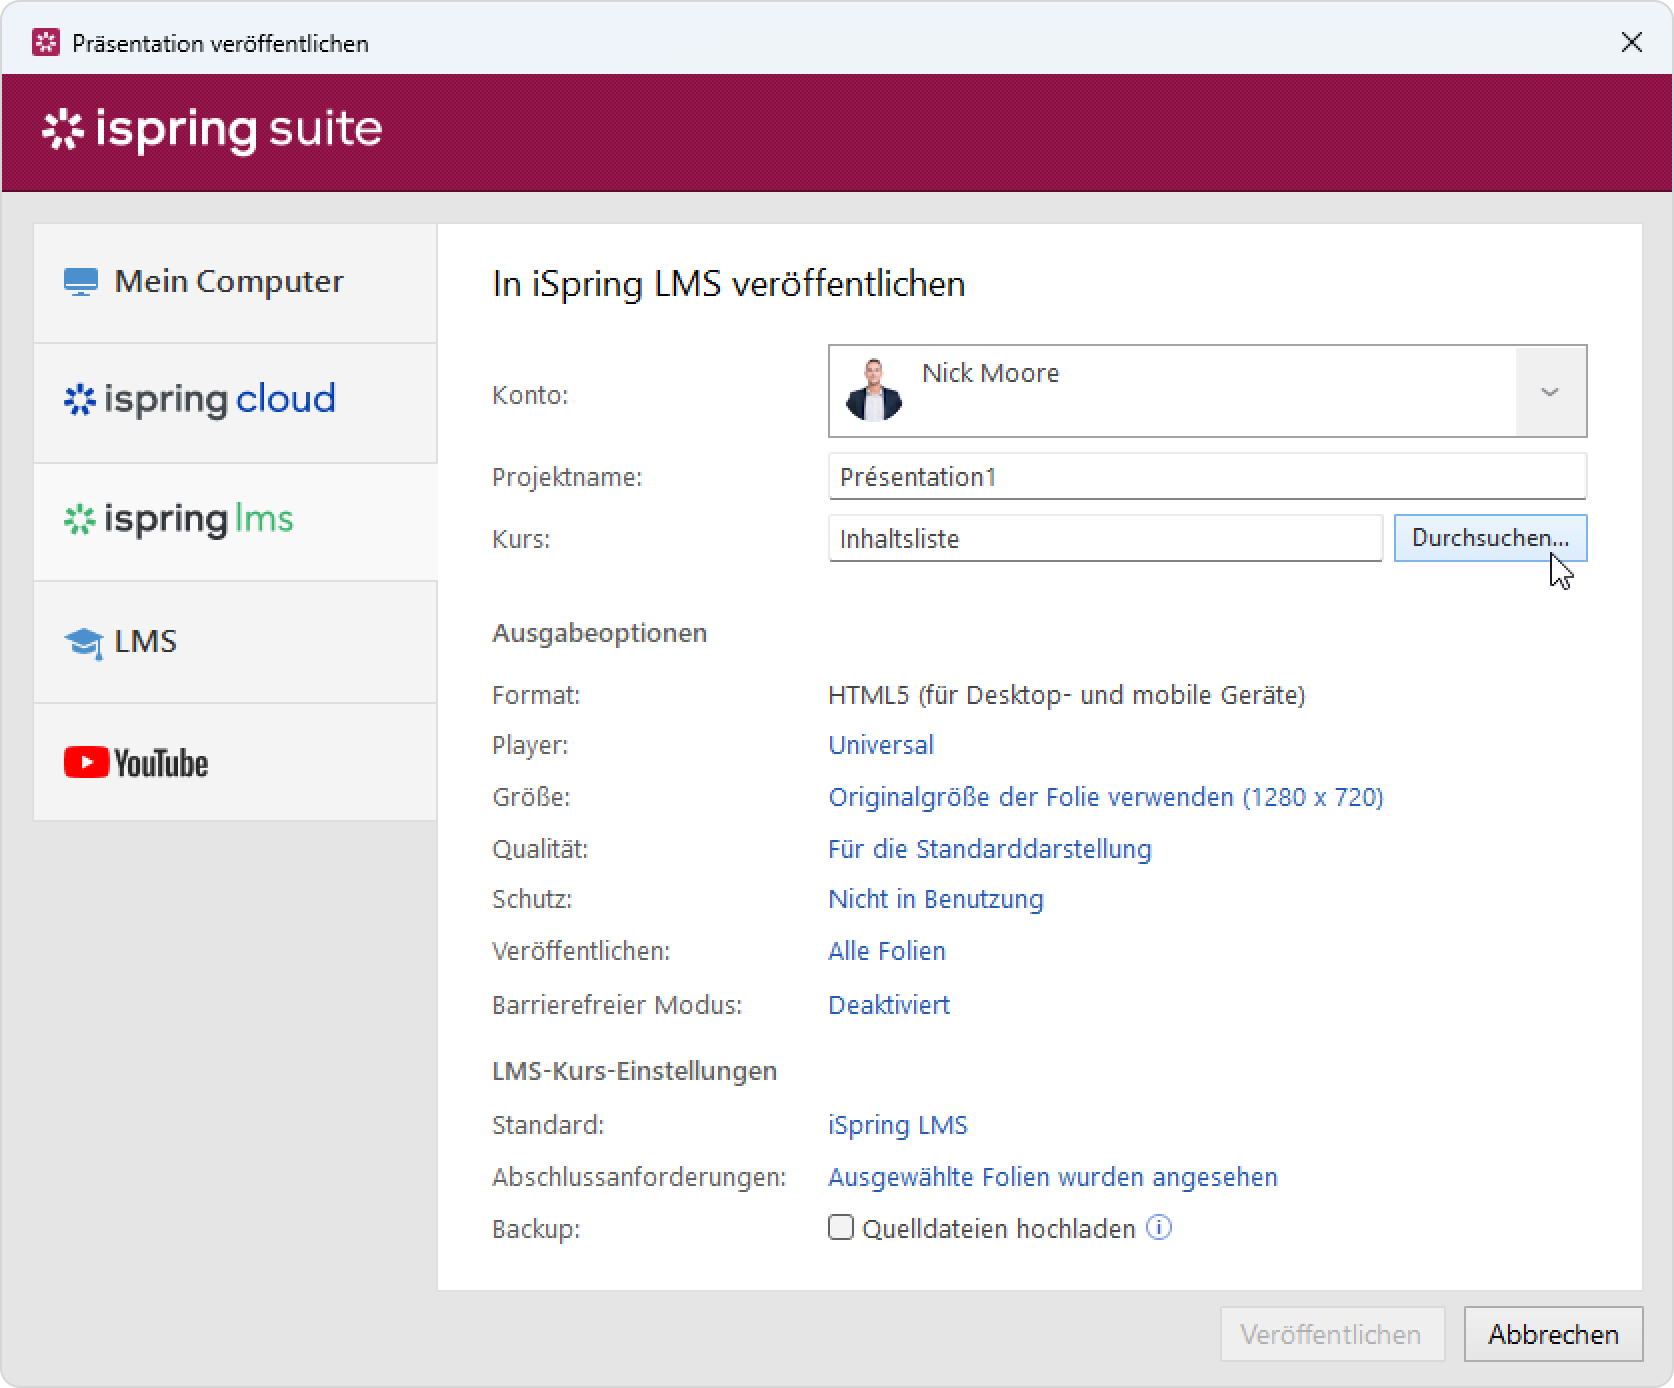1674x1388 pixels.
Task: Change the Player setting Universal
Action: coord(881,745)
